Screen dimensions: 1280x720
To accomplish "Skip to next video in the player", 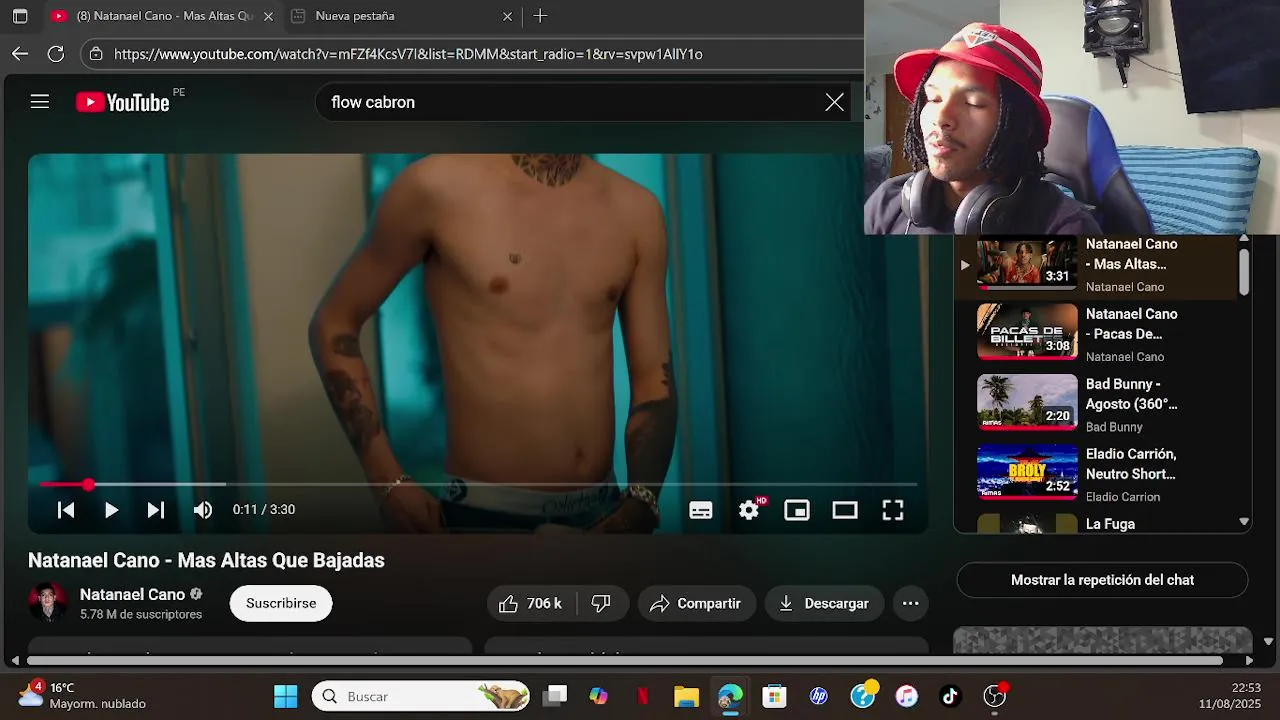I will (x=156, y=510).
